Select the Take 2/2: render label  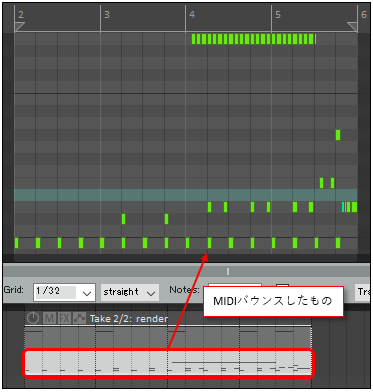coord(129,319)
